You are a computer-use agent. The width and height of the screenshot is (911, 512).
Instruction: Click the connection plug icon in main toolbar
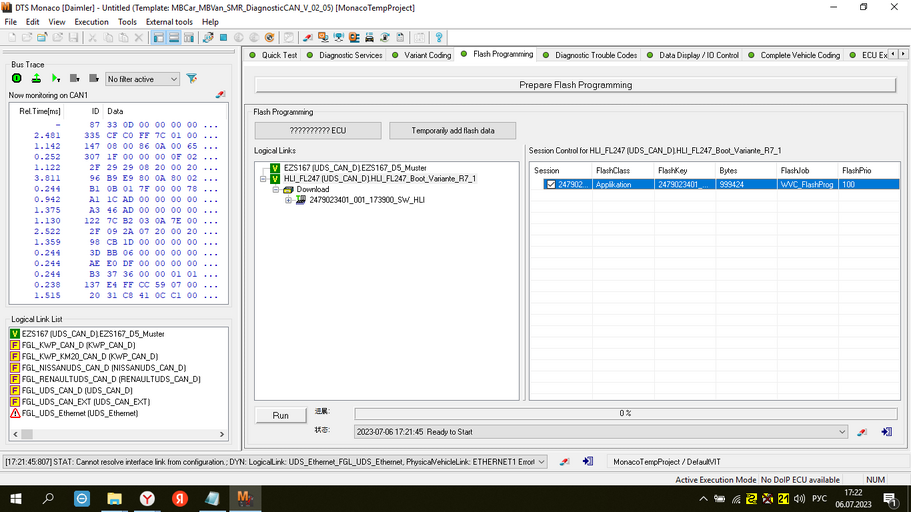pyautogui.click(x=208, y=38)
